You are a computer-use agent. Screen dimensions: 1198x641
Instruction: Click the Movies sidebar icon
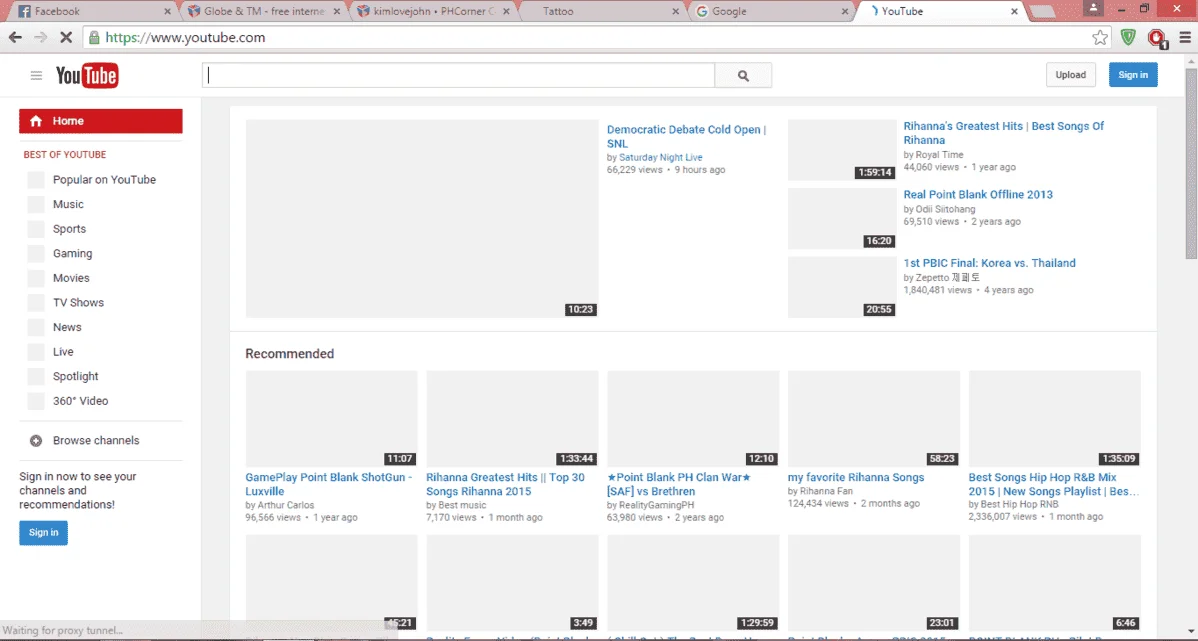(36, 278)
